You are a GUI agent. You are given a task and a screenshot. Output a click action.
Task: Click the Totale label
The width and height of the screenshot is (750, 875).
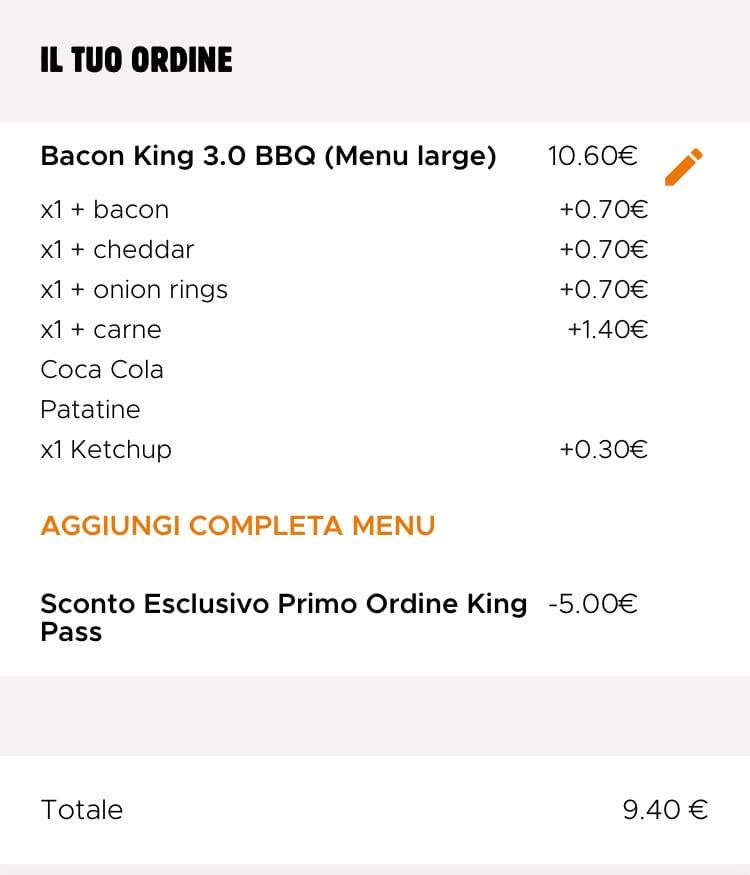point(81,810)
